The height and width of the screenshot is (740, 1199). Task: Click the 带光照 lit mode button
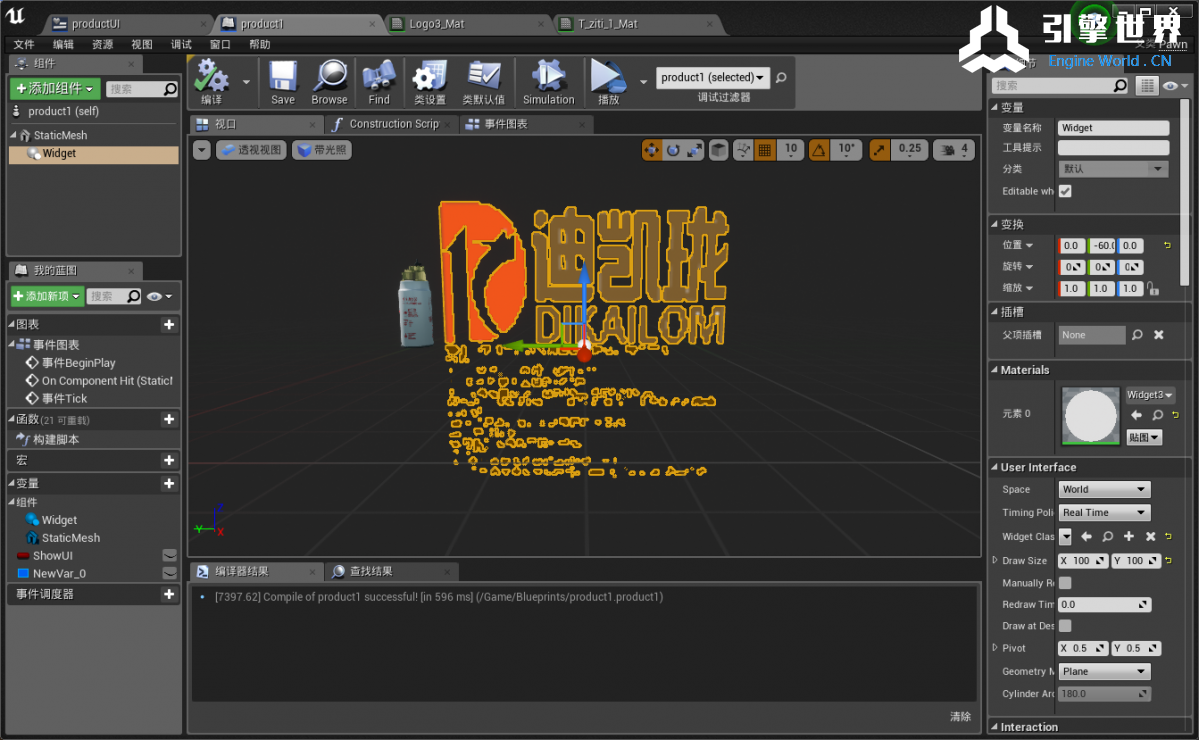pyautogui.click(x=322, y=150)
